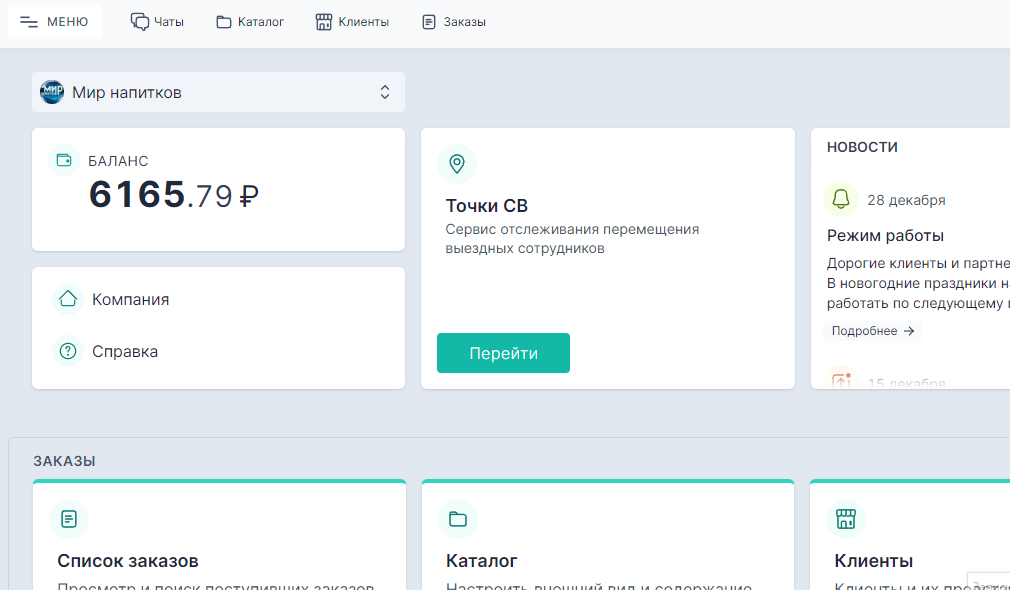Viewport: 1010px width, 590px height.
Task: Click the folder icon on the Каталог card
Action: pyautogui.click(x=458, y=518)
